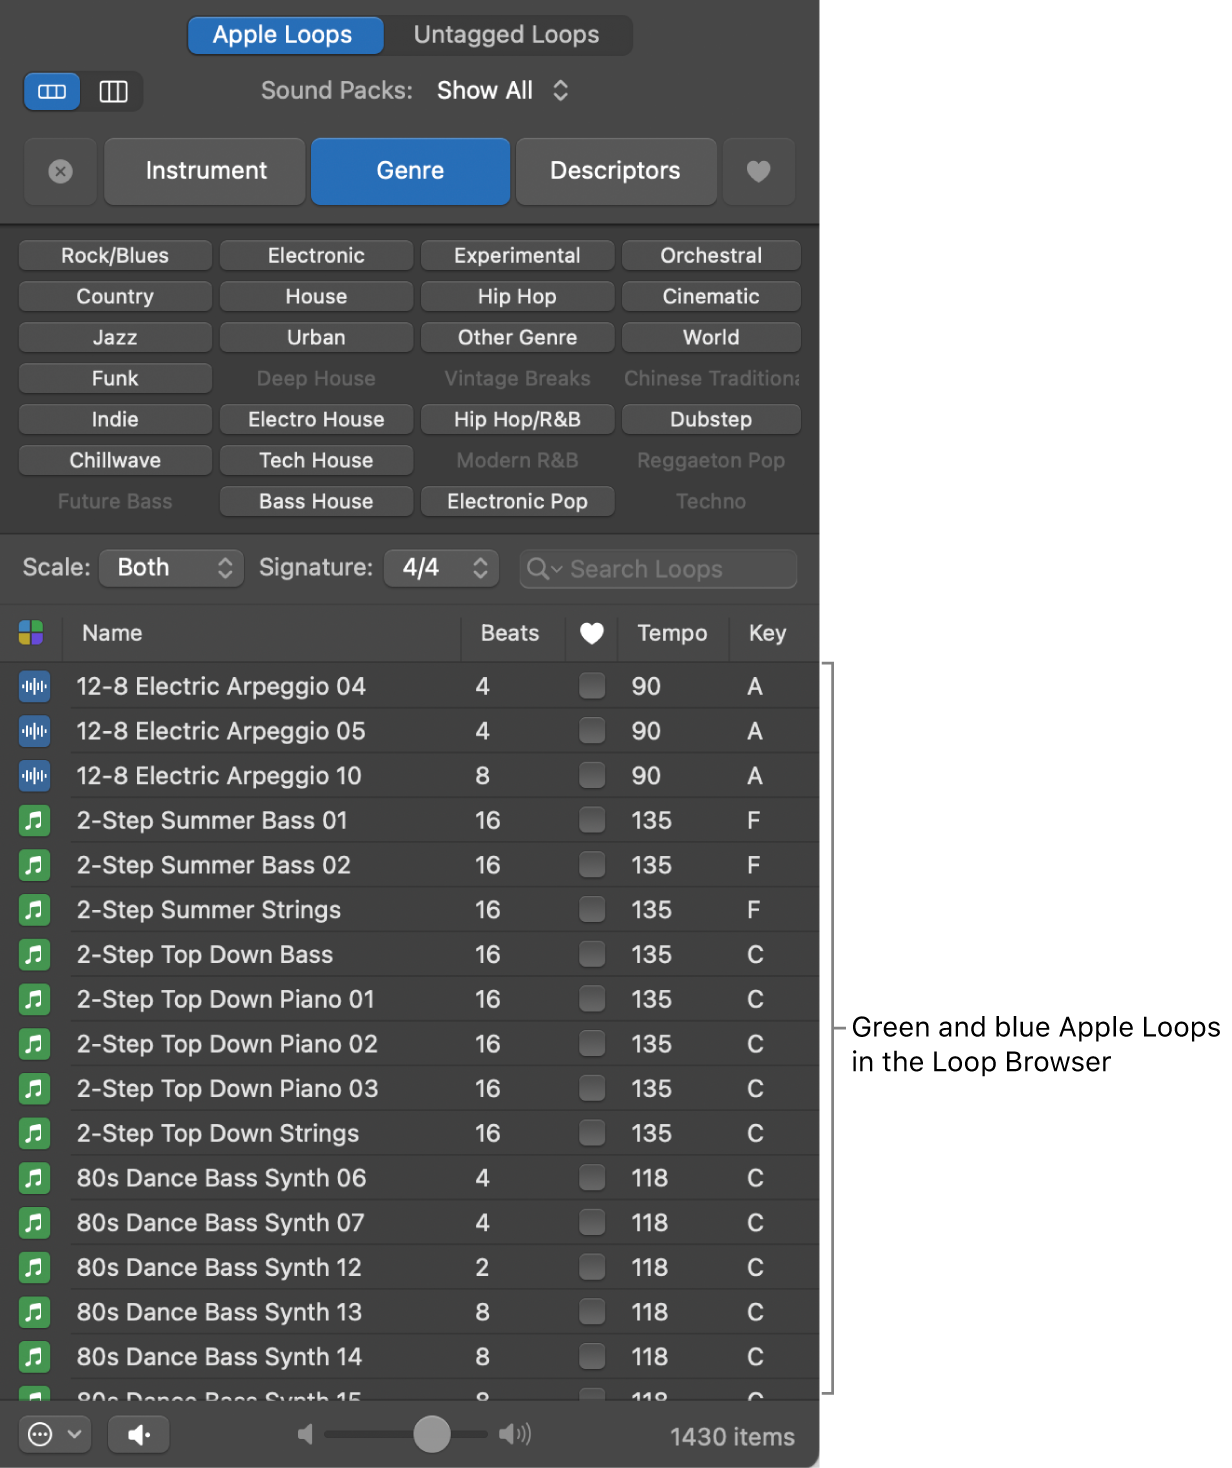Screen dimensions: 1232x1468
Task: Click green note icon for 2-Step Top Down Piano 01
Action: coord(34,999)
